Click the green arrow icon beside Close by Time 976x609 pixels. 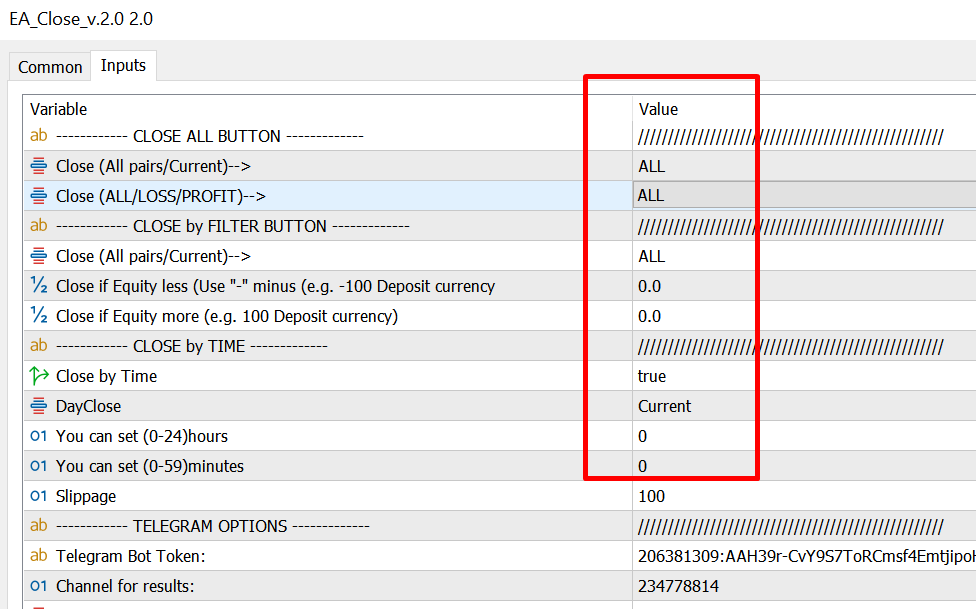click(x=39, y=375)
